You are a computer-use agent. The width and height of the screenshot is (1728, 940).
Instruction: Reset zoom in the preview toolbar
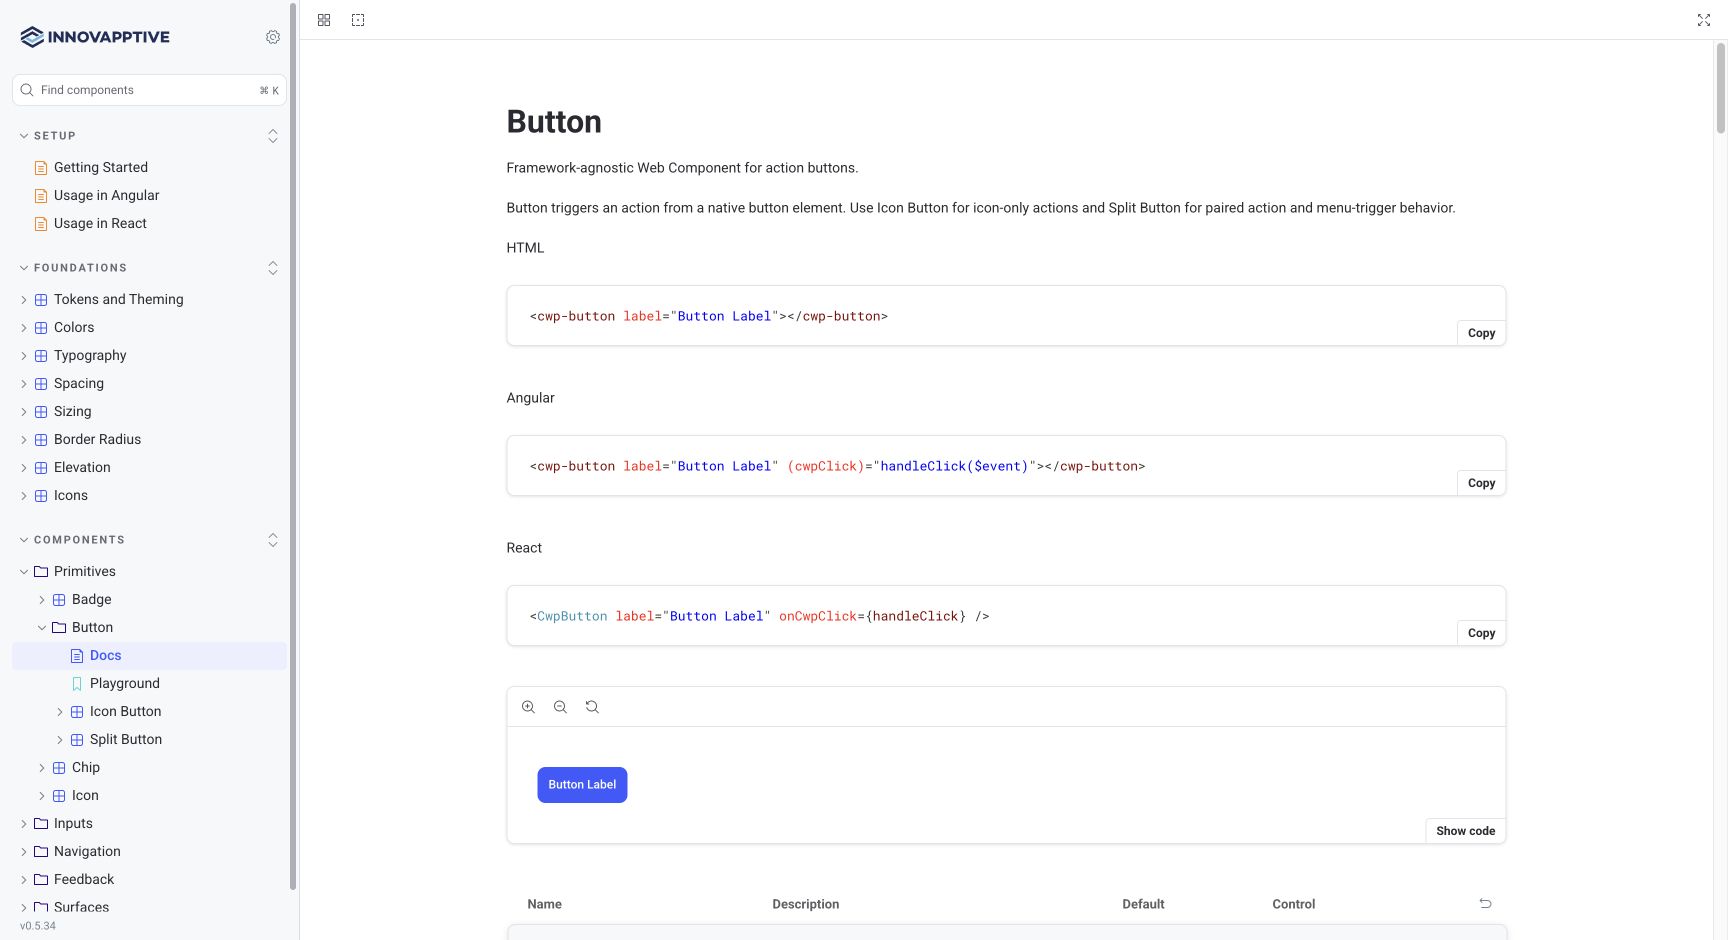coord(592,707)
